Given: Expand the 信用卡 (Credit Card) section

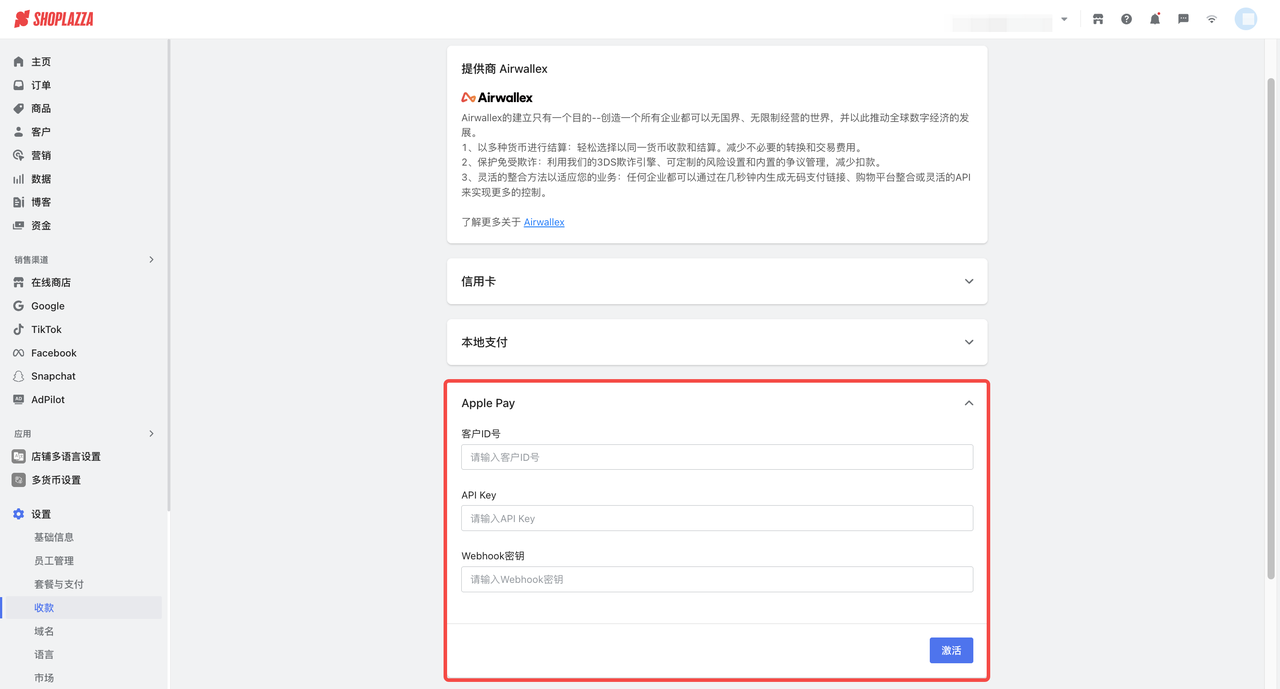Looking at the screenshot, I should (968, 281).
